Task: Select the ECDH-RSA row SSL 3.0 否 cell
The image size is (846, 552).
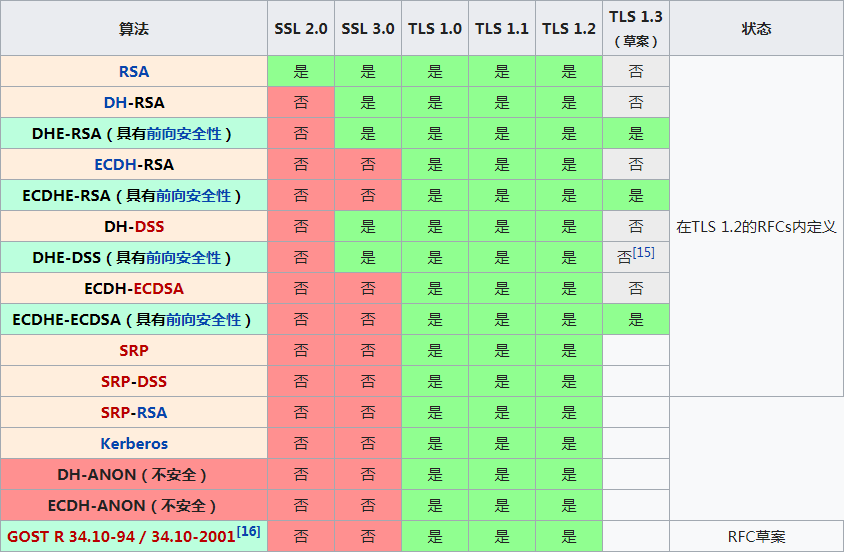Action: (x=368, y=165)
